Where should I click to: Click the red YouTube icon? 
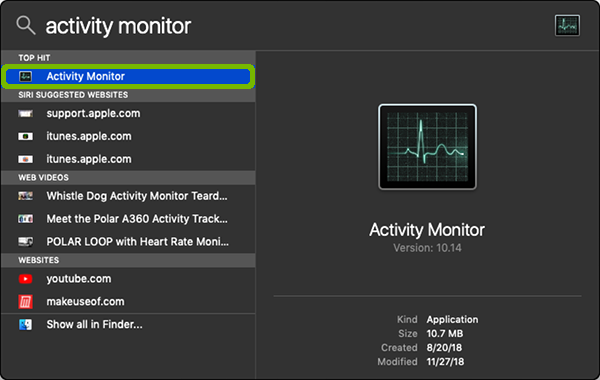[26, 279]
